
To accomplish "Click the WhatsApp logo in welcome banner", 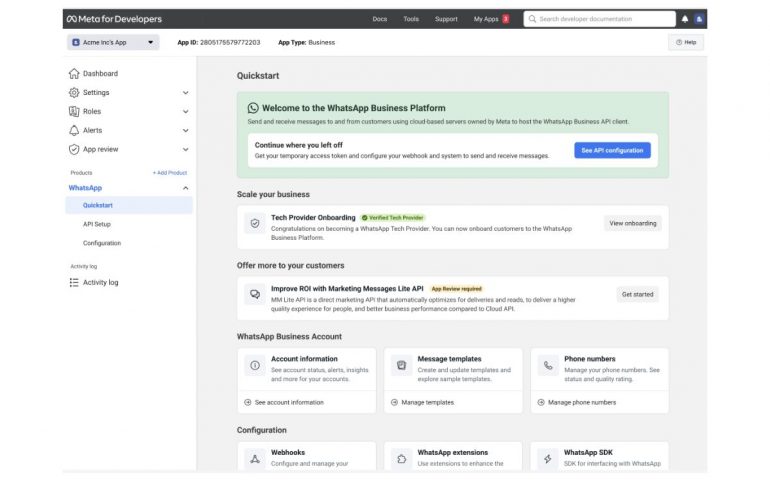I will (253, 108).
